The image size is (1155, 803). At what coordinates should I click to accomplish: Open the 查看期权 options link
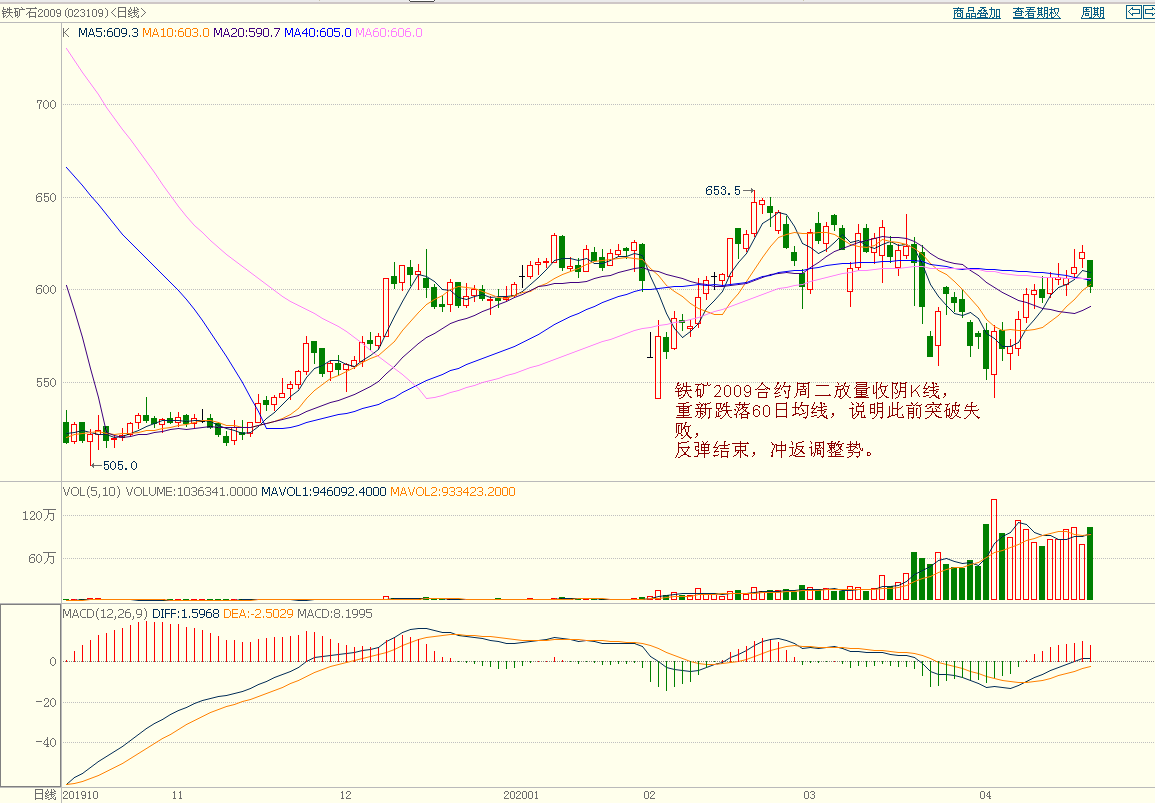[1036, 13]
